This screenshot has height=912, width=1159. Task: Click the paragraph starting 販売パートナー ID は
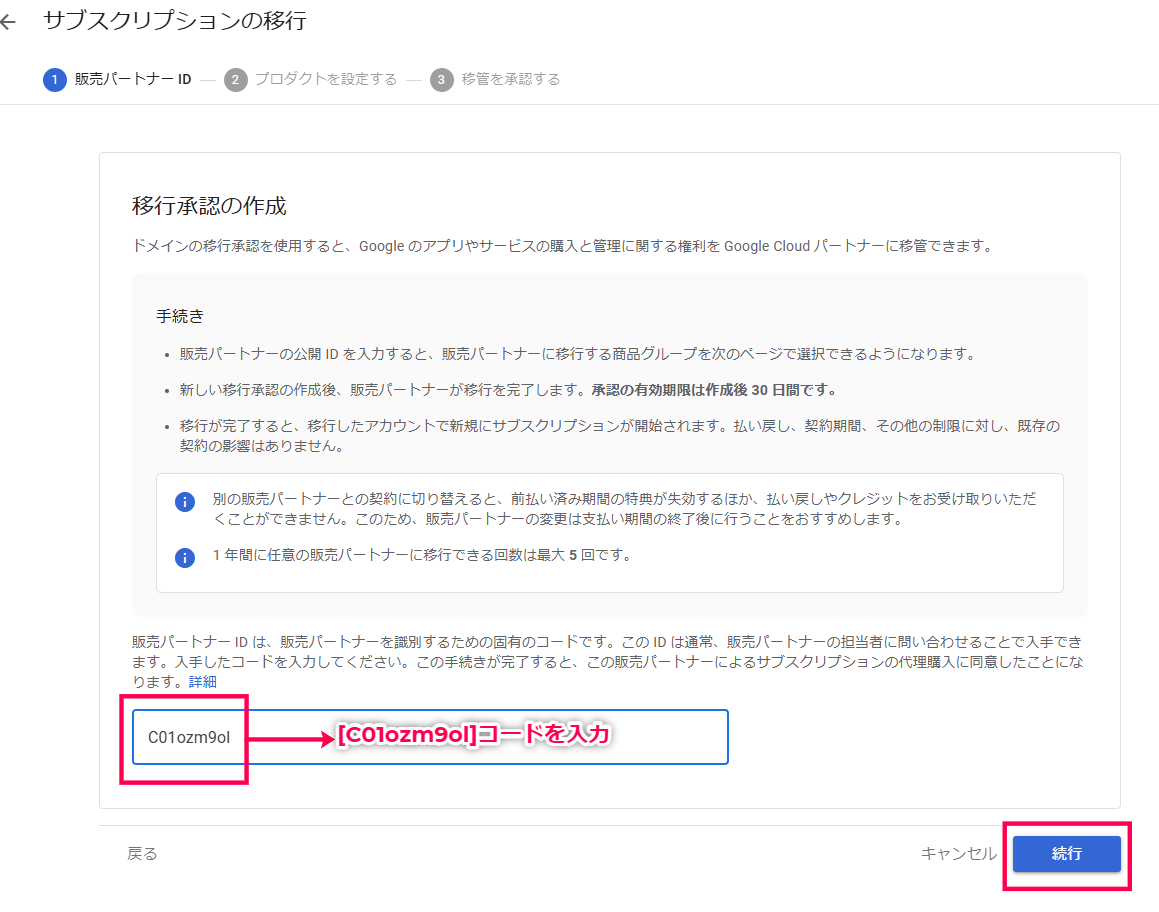(608, 661)
